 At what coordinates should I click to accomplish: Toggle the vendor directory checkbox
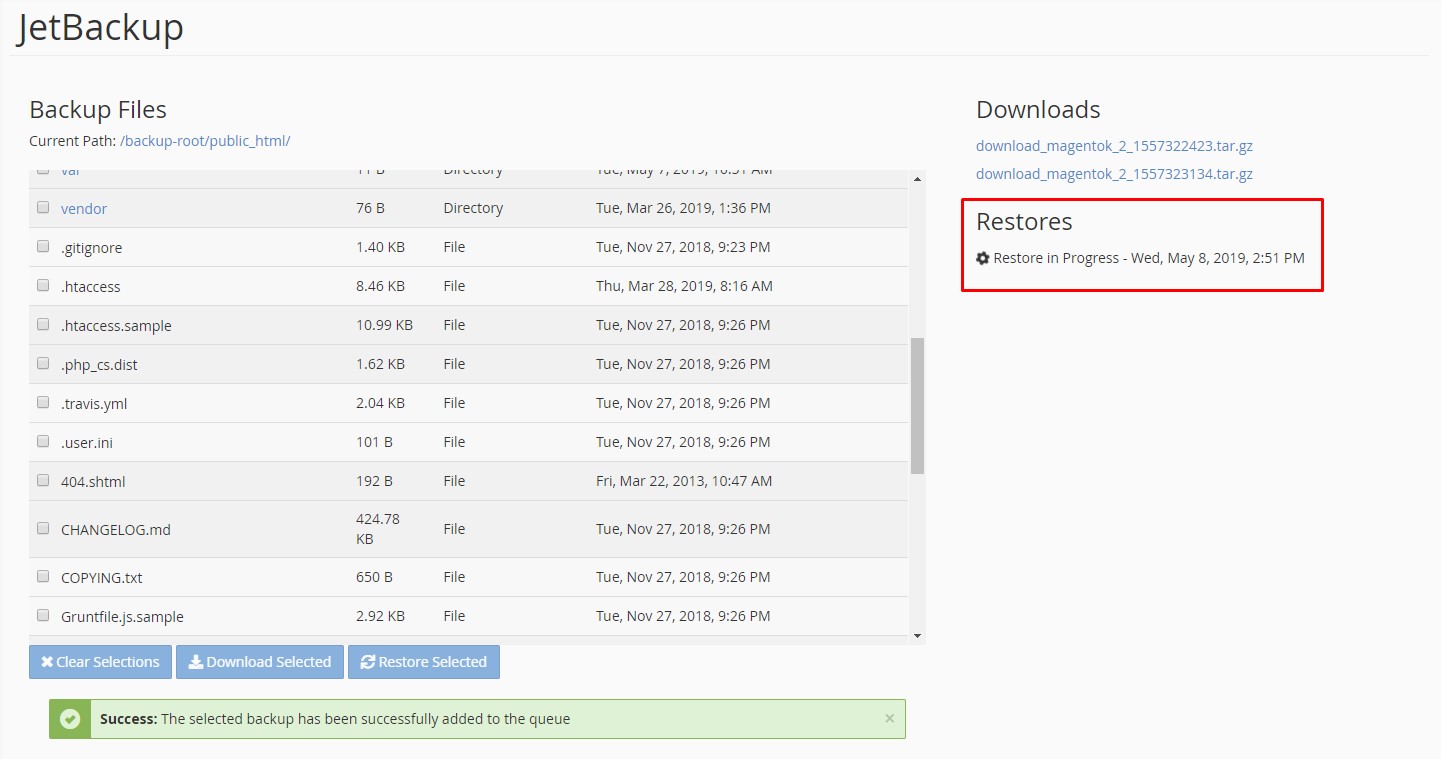[43, 207]
